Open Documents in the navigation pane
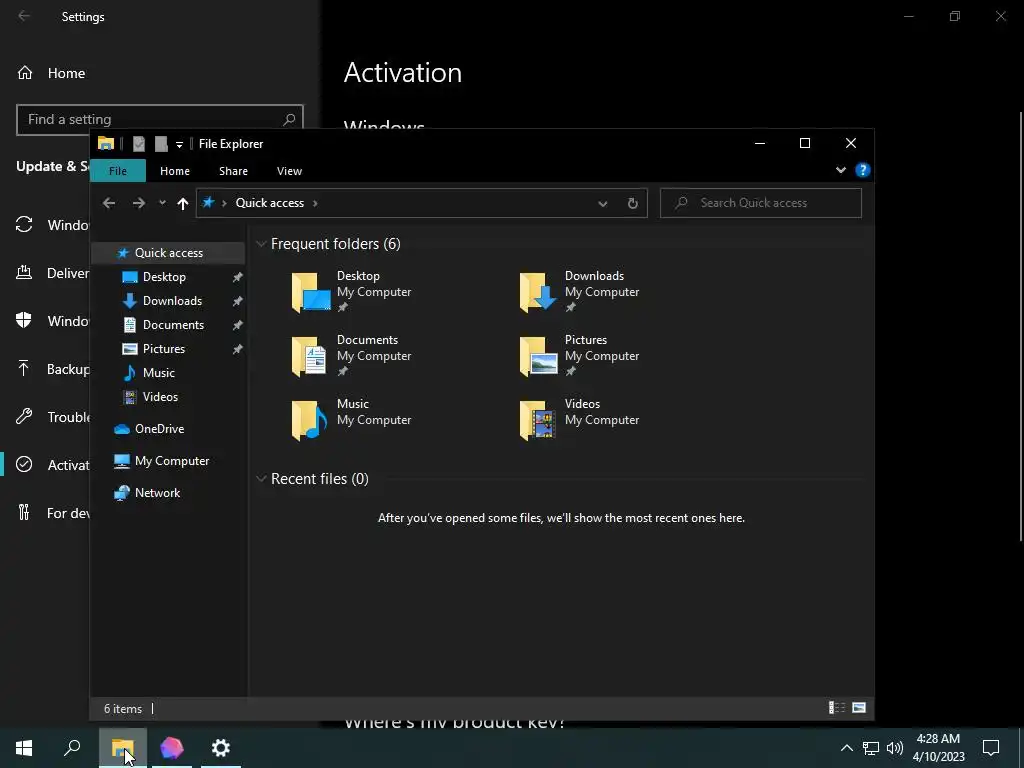The image size is (1024, 768). click(173, 325)
